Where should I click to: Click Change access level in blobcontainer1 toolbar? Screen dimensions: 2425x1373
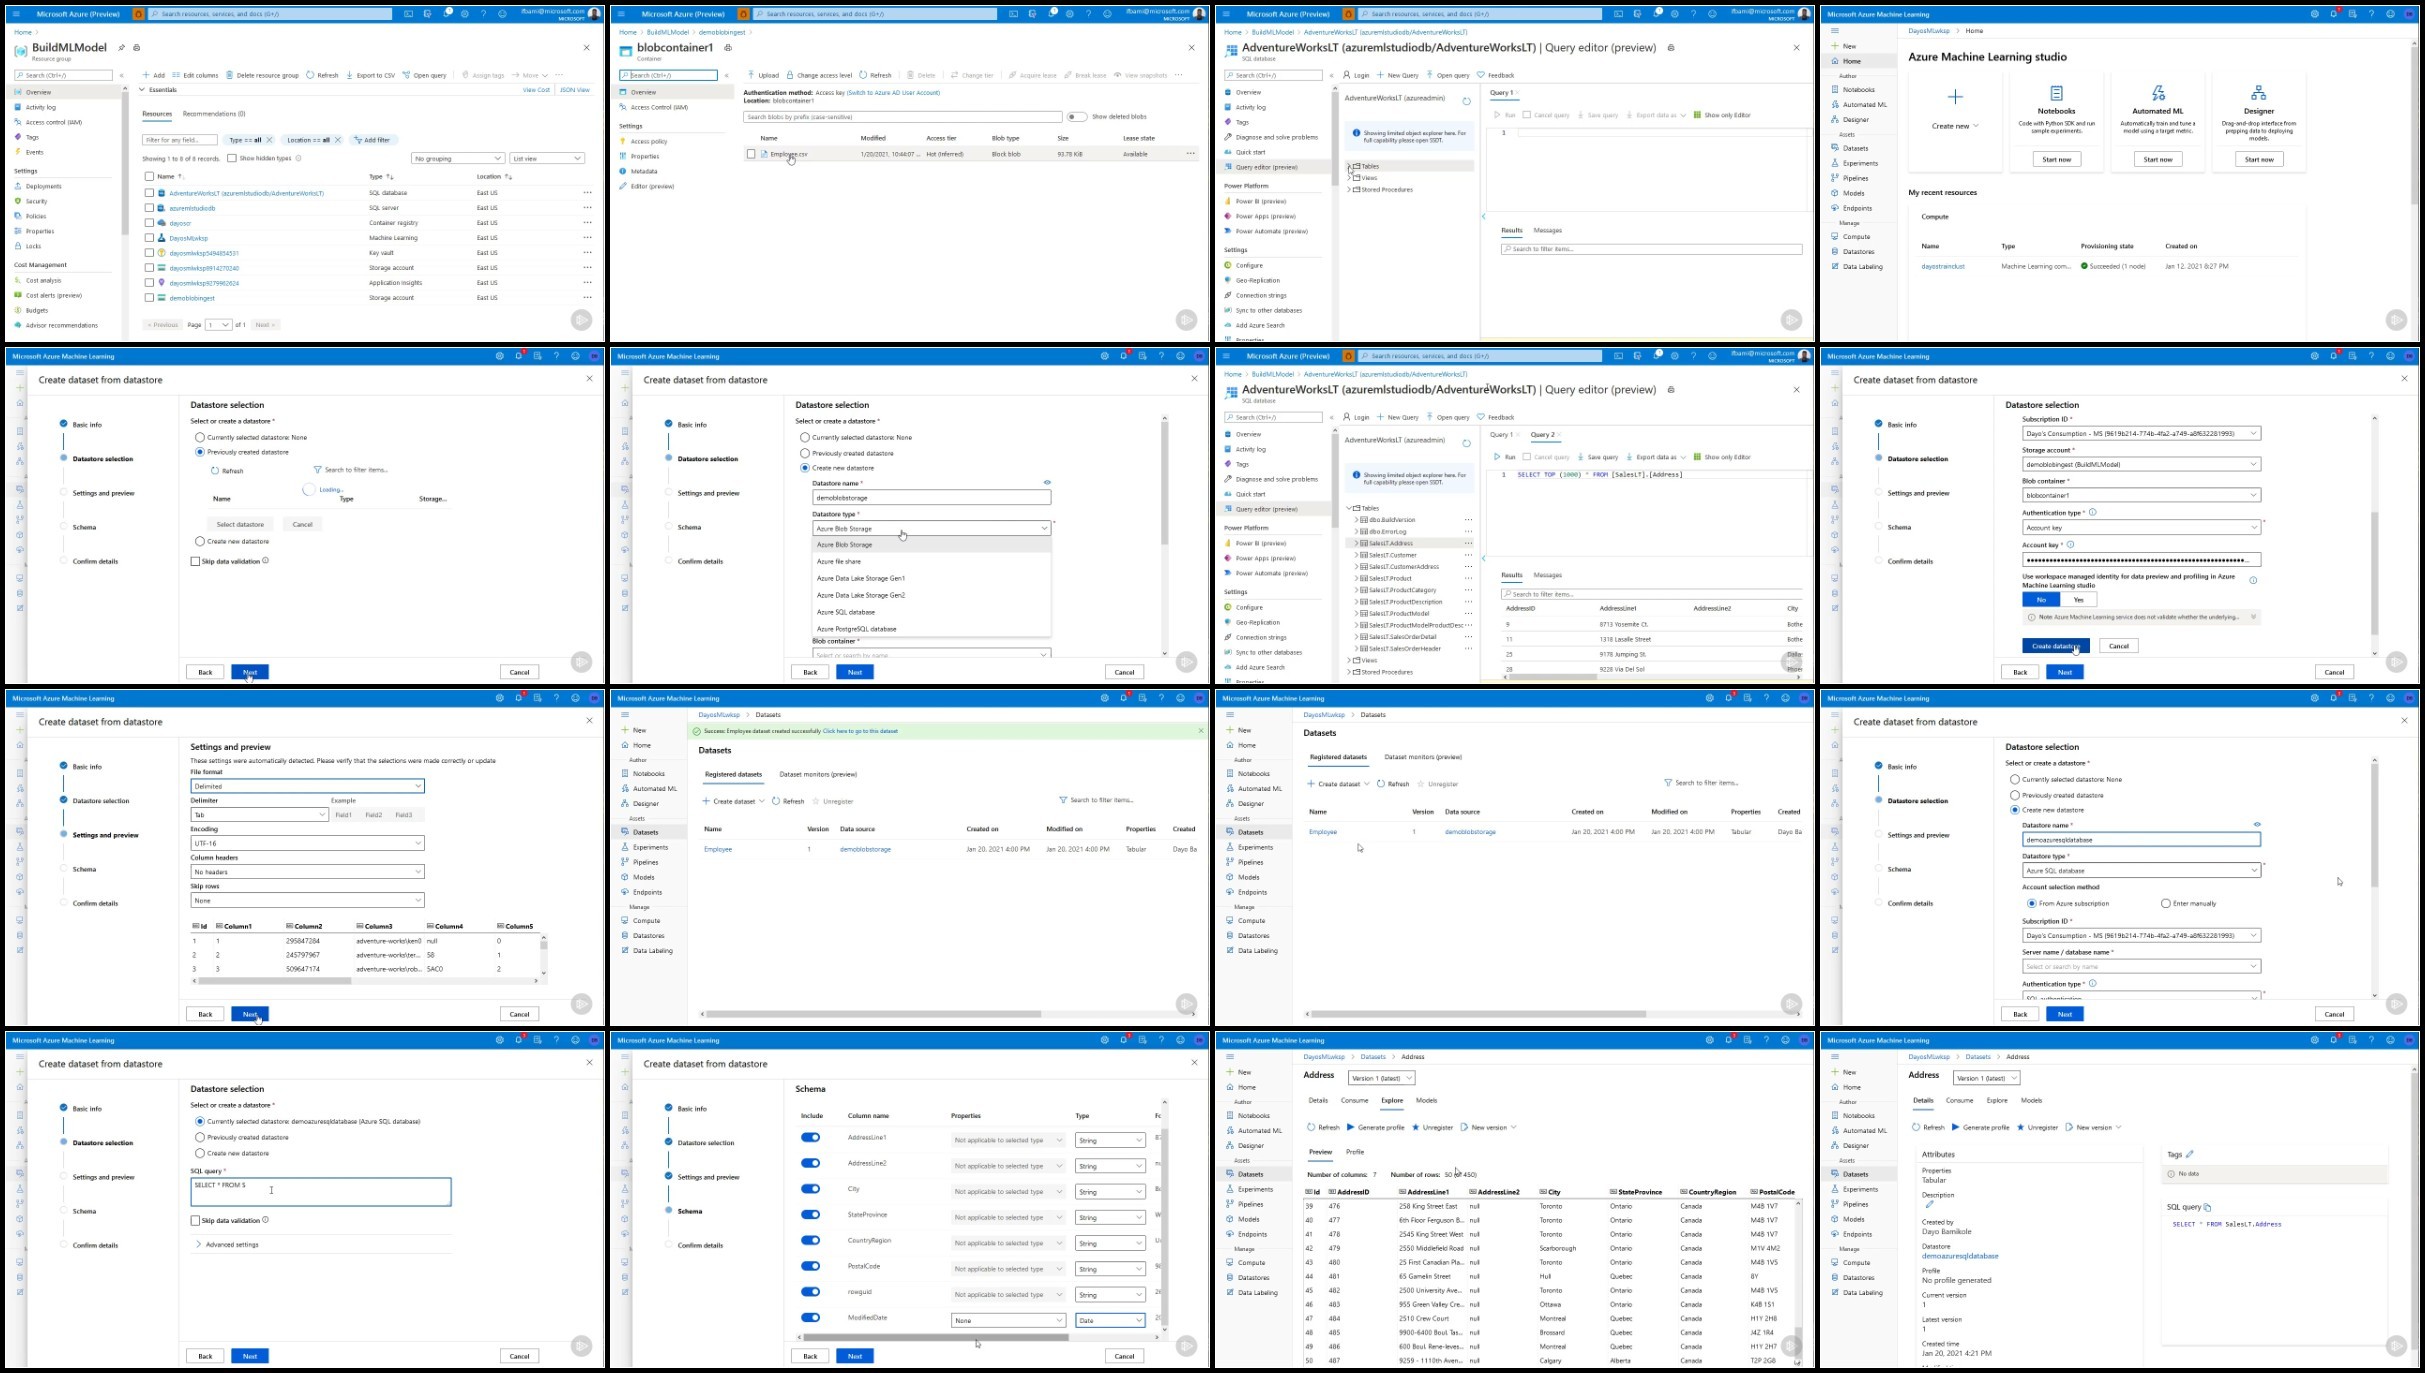[819, 75]
